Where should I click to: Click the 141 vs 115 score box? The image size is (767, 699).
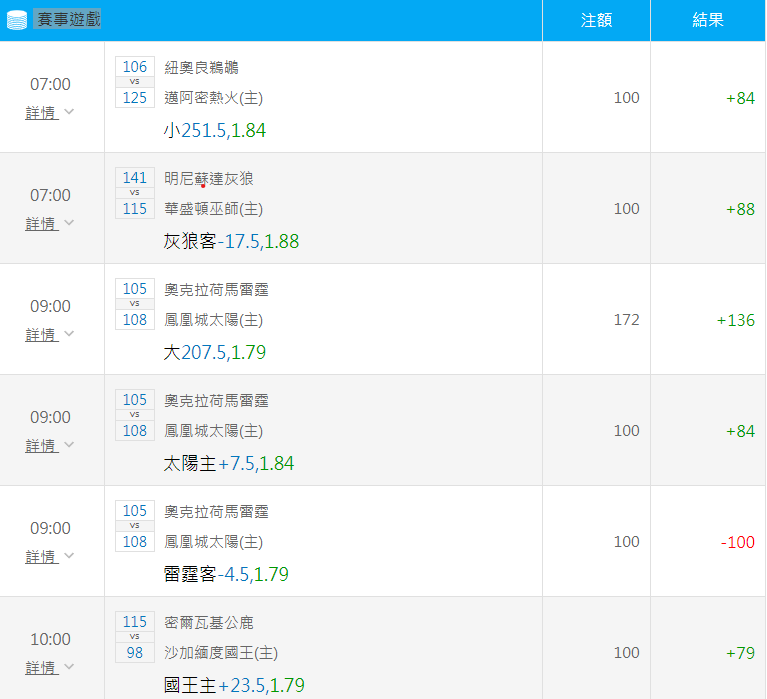click(x=135, y=193)
